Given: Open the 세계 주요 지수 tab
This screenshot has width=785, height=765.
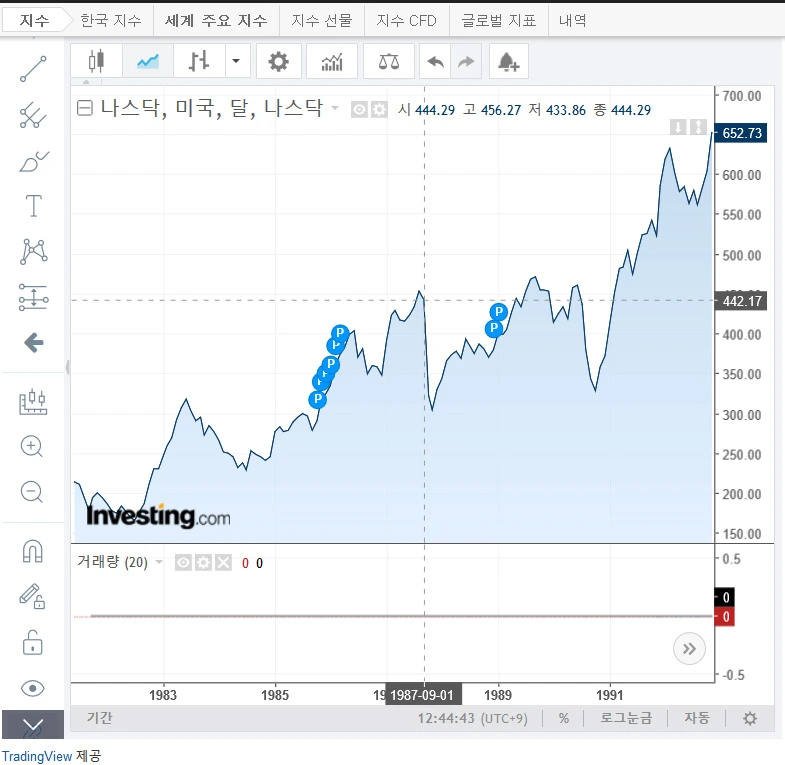Looking at the screenshot, I should pos(216,21).
